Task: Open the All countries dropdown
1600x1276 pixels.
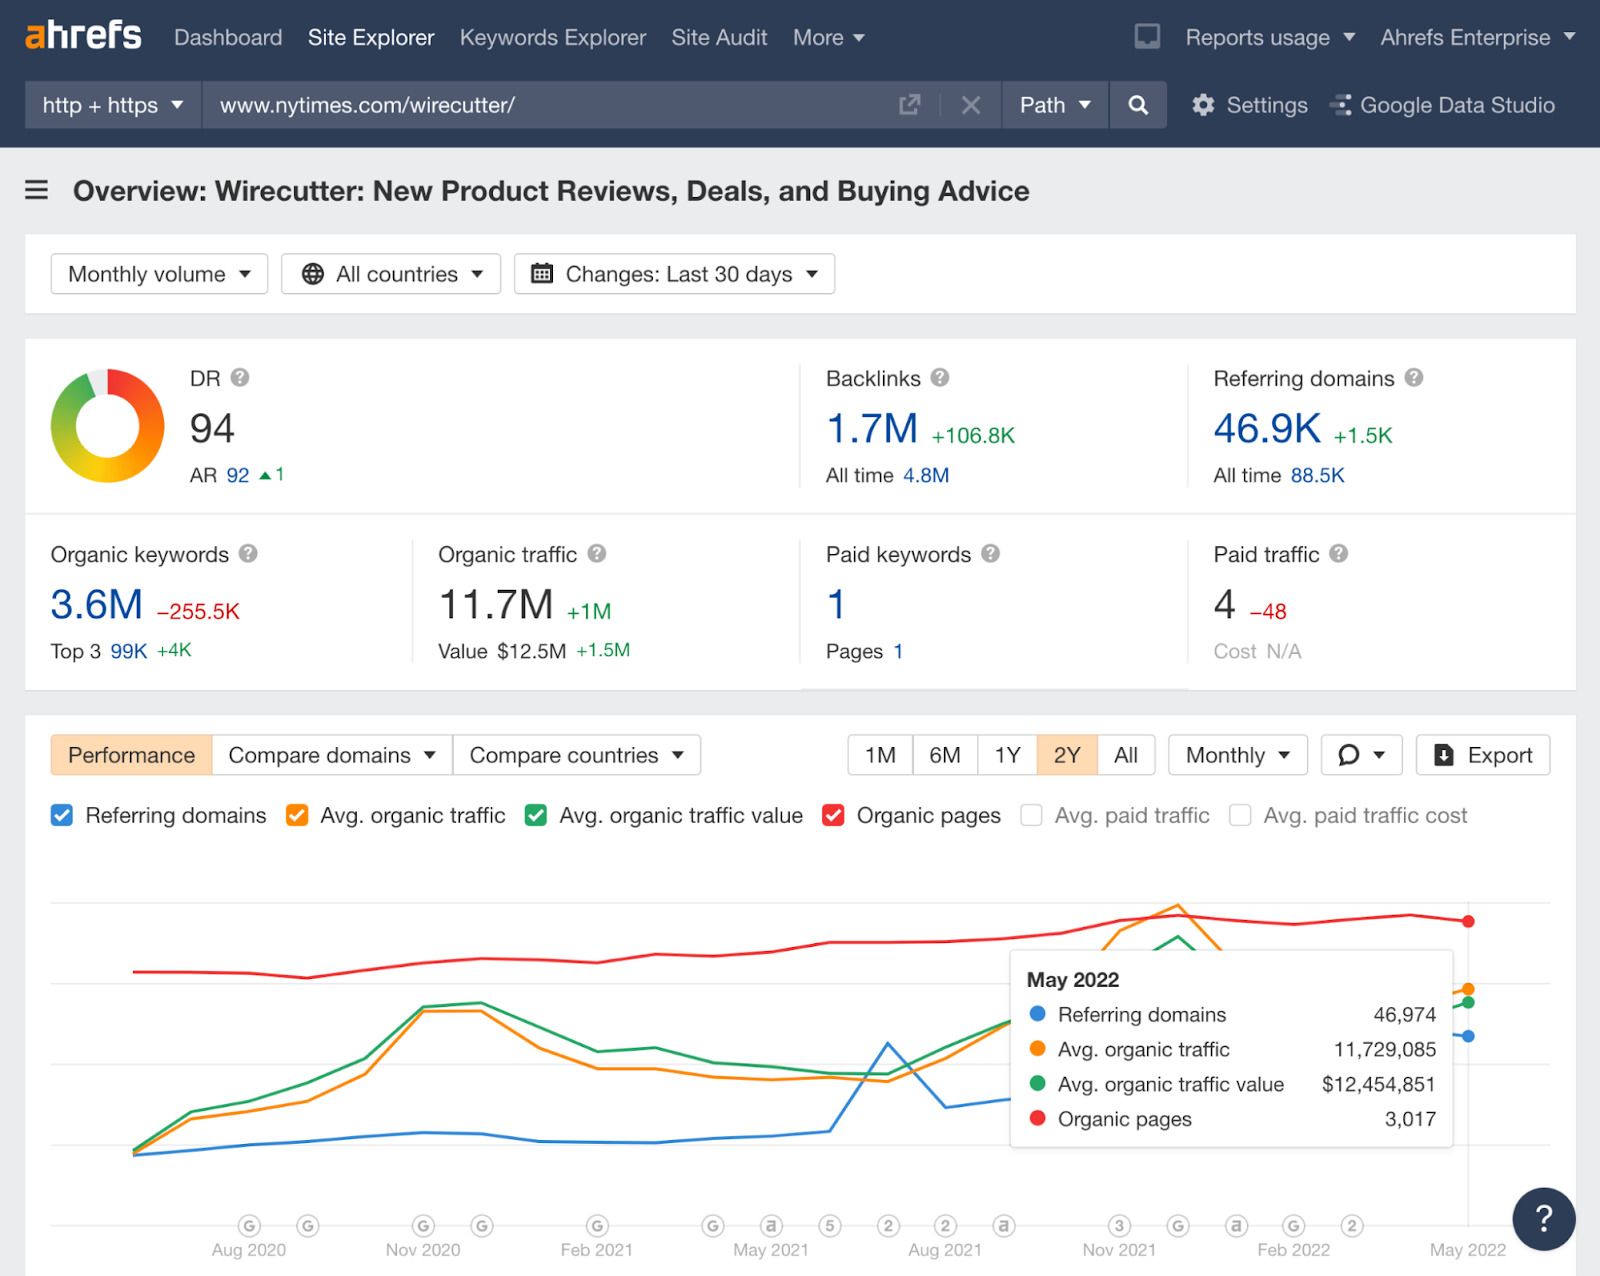Action: (390, 273)
